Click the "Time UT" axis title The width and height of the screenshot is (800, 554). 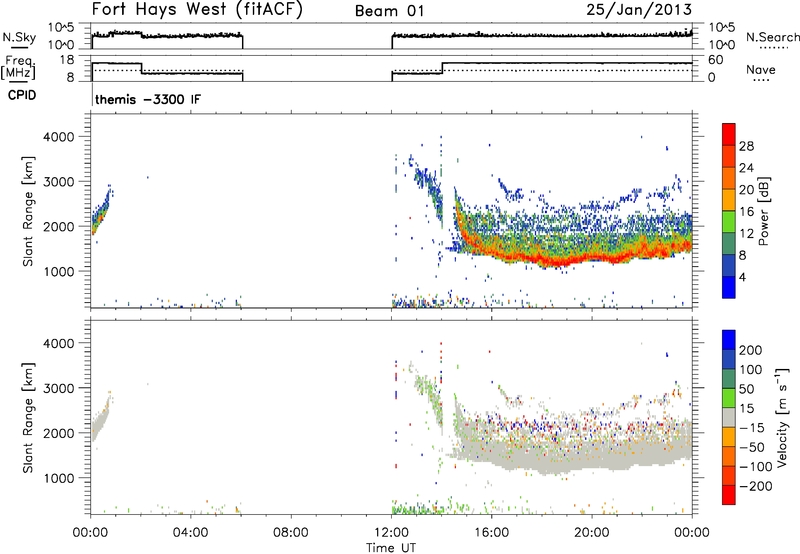pos(391,548)
